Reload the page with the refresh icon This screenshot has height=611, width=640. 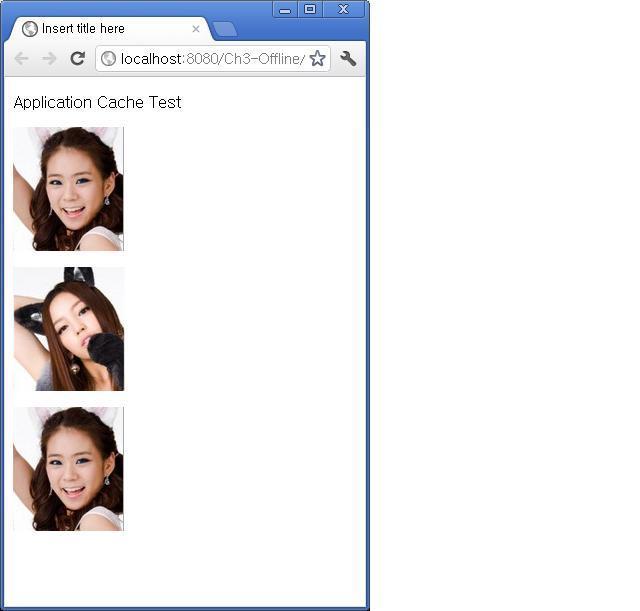tap(77, 58)
